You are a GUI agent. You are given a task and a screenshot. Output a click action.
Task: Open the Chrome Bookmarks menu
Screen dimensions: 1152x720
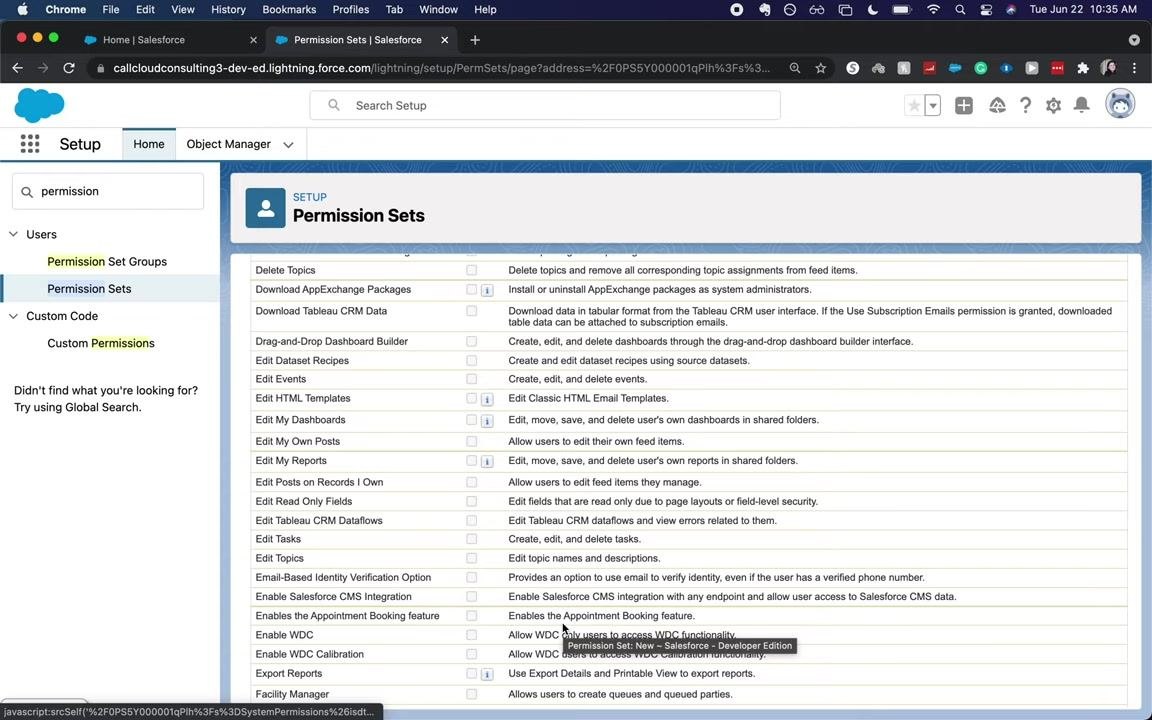(x=289, y=10)
